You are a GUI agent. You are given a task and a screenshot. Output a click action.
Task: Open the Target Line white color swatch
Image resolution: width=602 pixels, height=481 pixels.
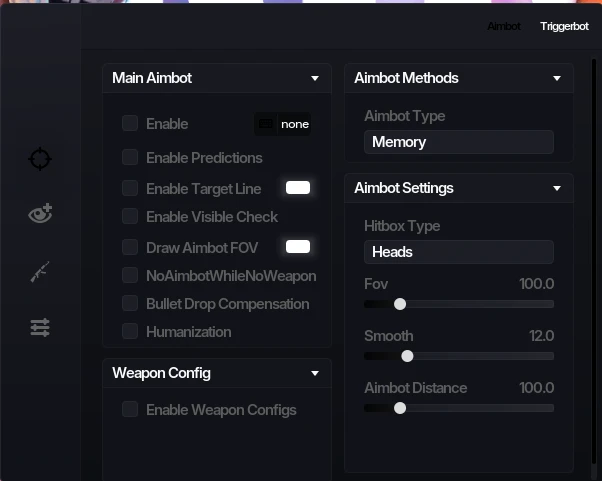tap(298, 188)
